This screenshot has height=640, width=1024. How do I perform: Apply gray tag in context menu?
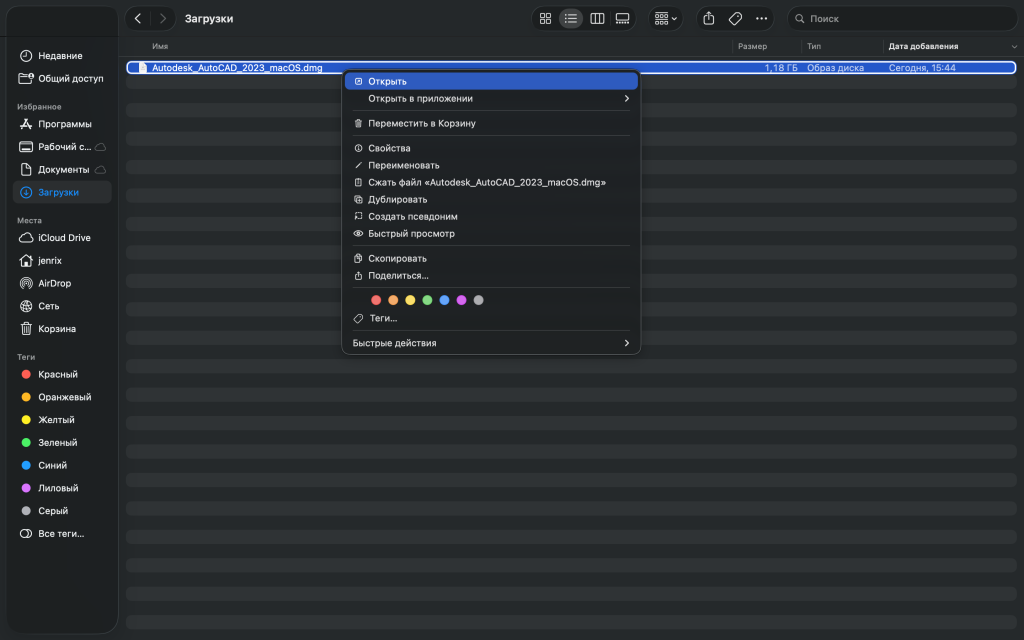coord(479,300)
